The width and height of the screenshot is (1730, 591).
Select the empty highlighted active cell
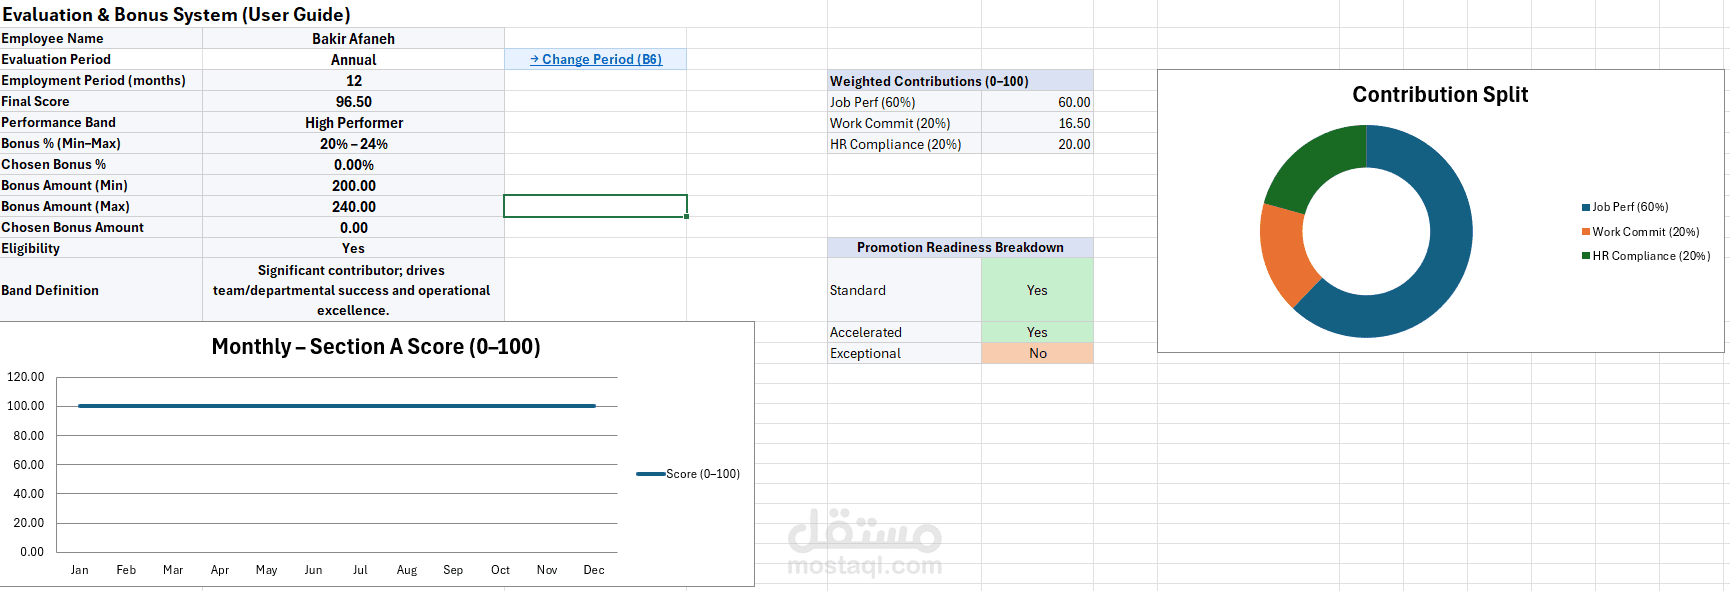(595, 206)
